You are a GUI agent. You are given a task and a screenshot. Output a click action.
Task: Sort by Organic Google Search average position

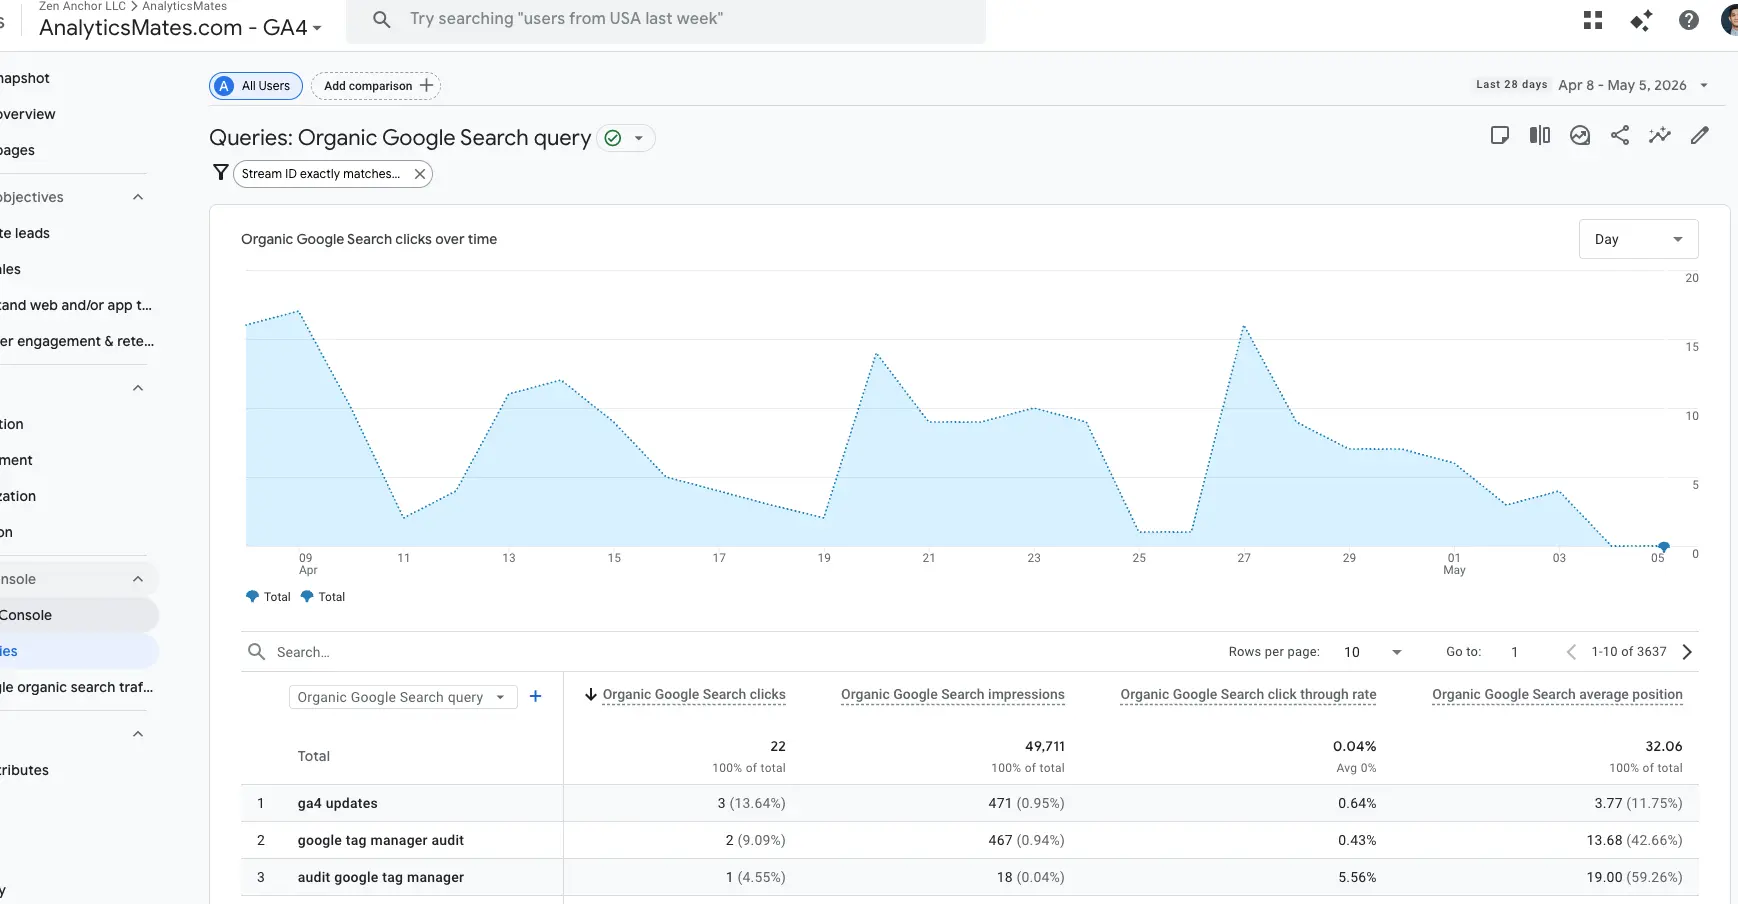1557,694
